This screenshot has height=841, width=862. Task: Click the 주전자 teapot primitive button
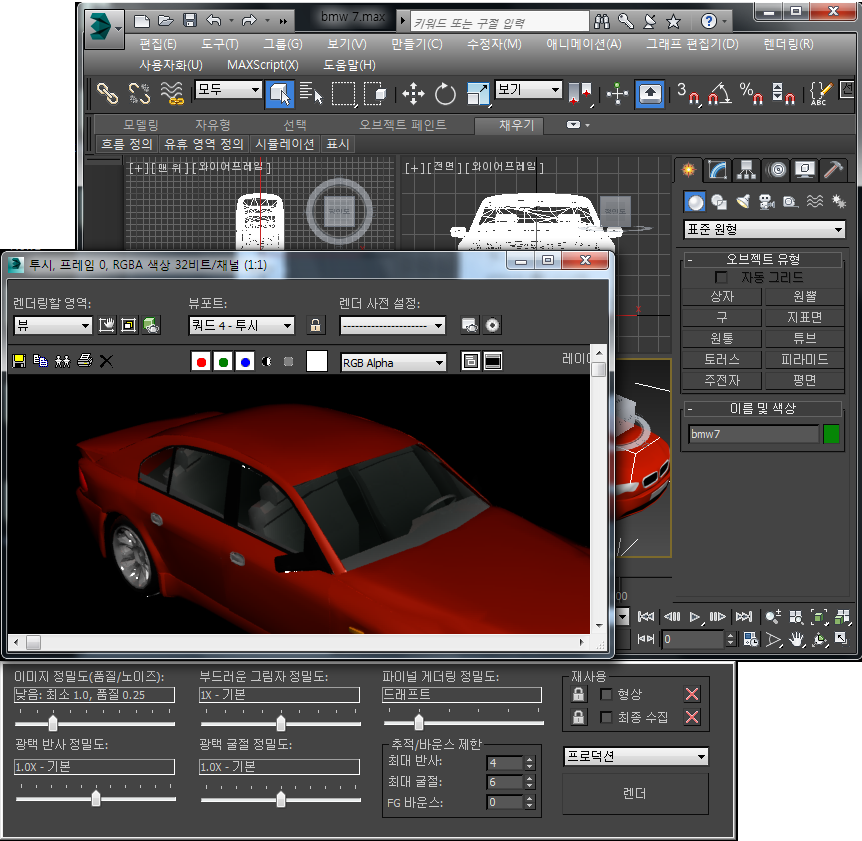click(722, 380)
